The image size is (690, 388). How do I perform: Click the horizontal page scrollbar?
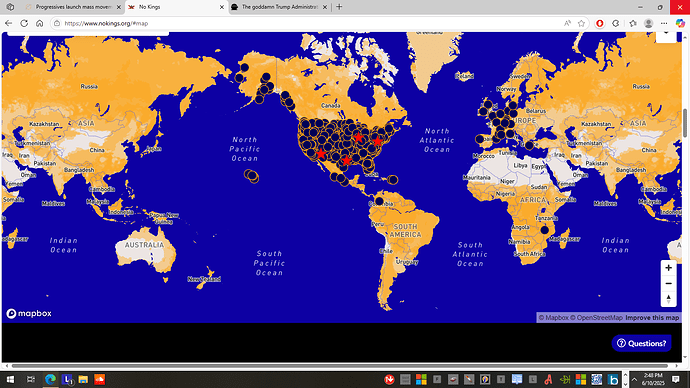(x=340, y=366)
